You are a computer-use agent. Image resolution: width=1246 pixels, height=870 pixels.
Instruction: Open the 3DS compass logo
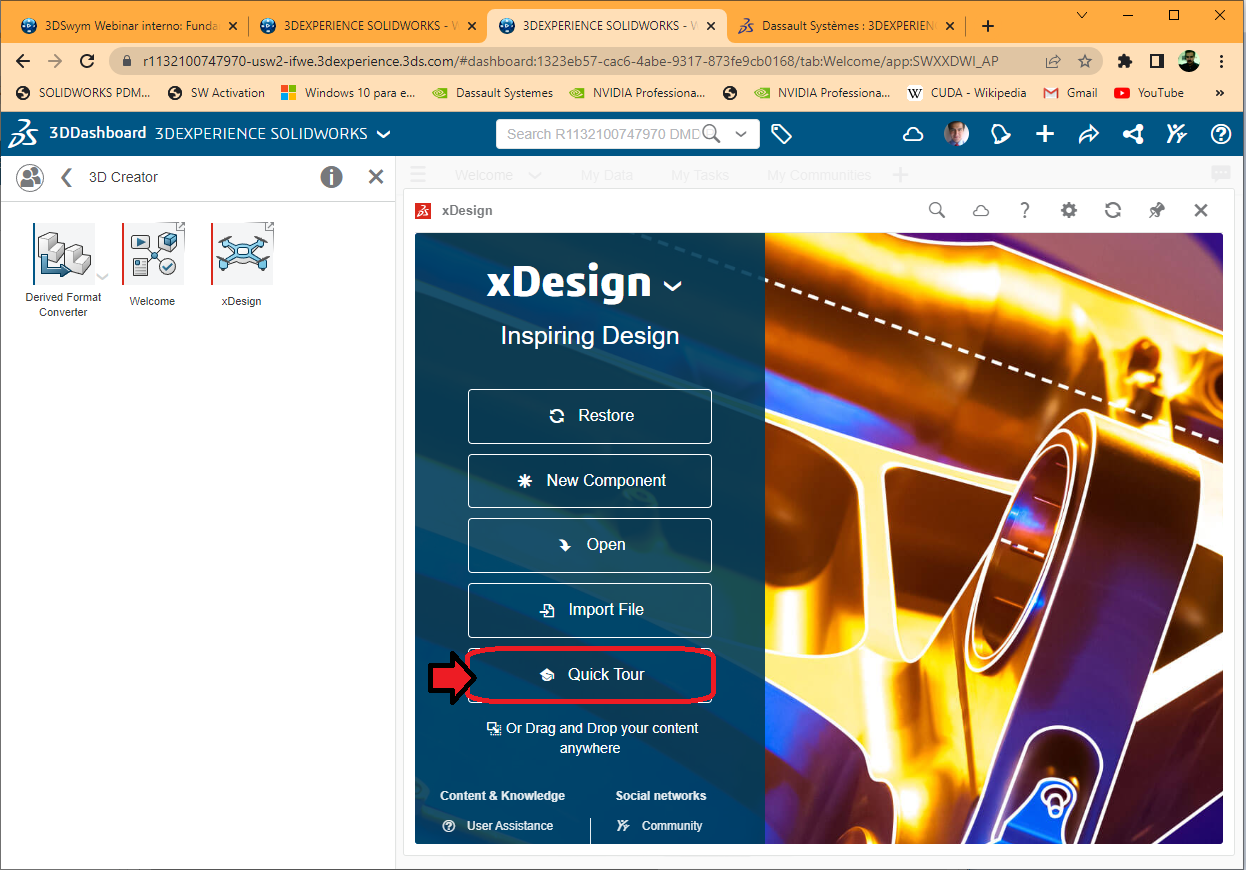pyautogui.click(x=24, y=133)
